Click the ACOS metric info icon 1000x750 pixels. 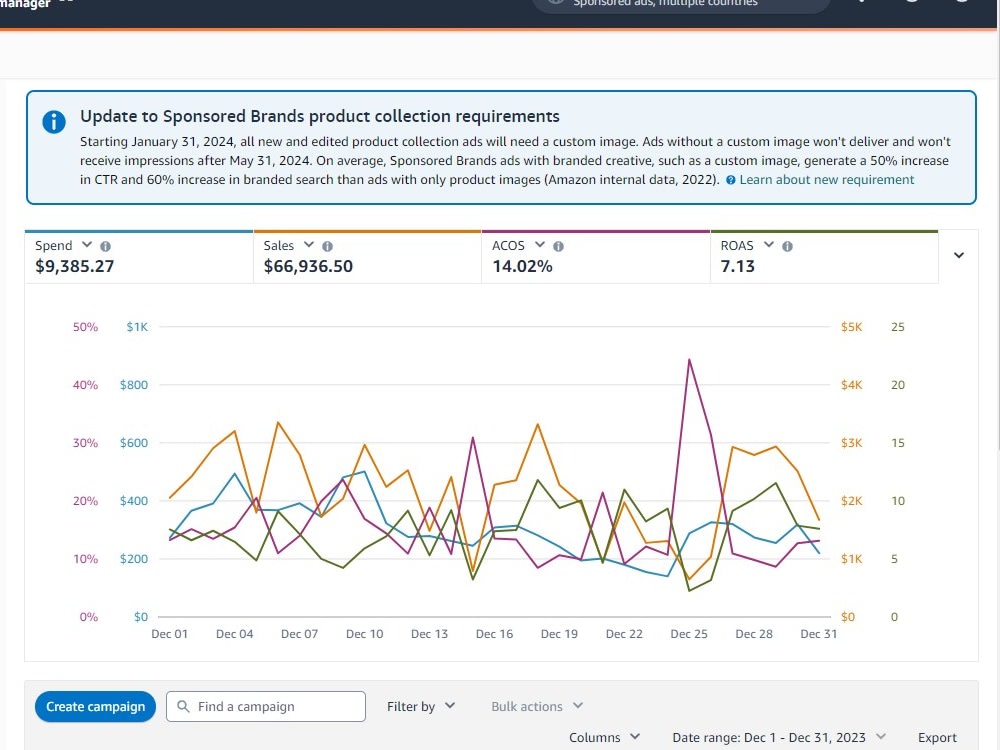pos(558,246)
